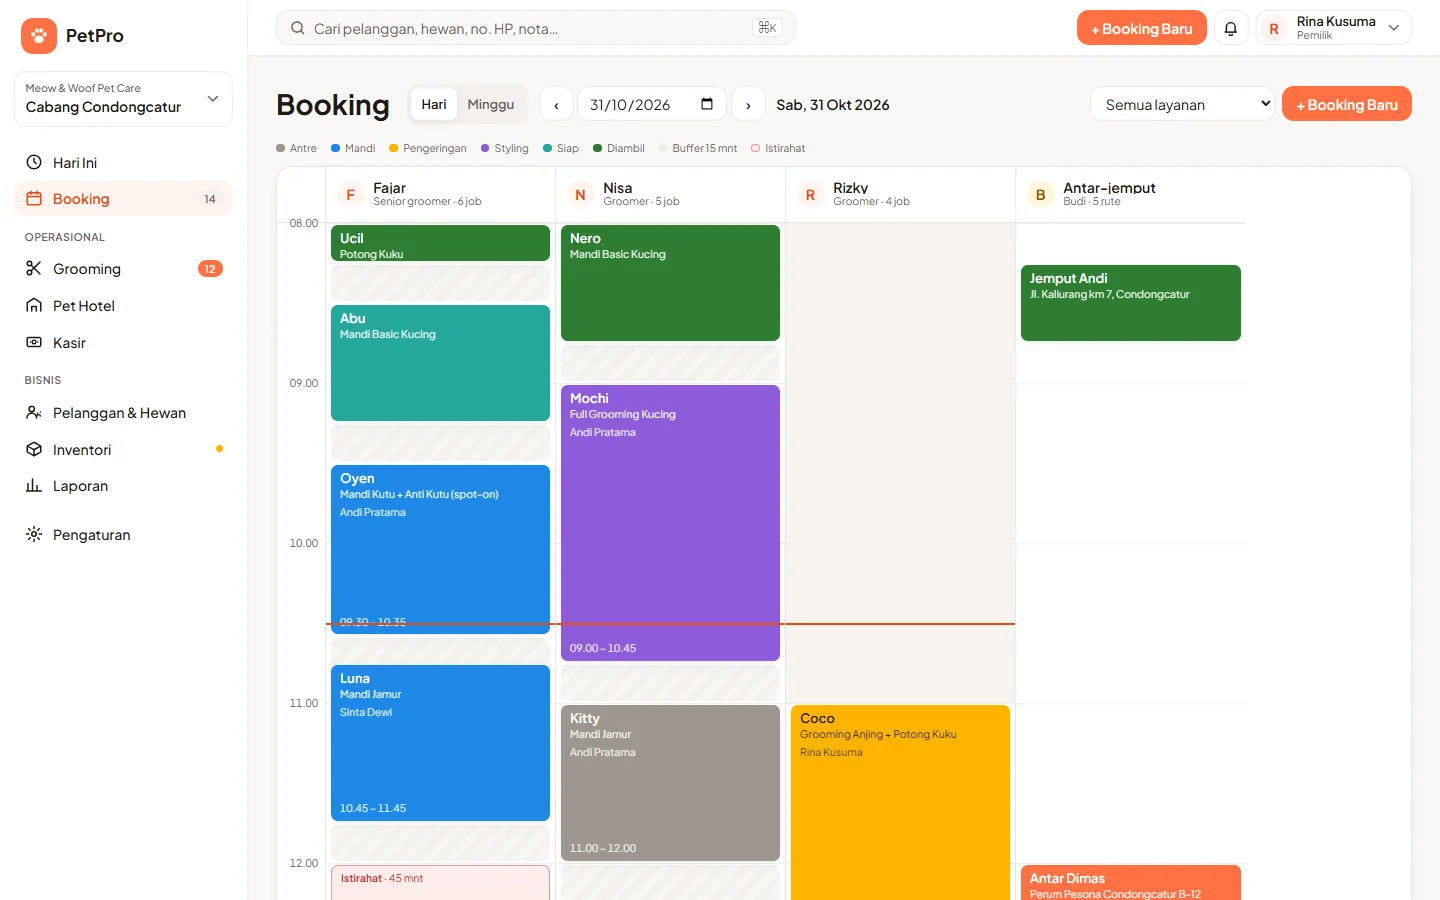Click Antar-jemput avatar badge B
The width and height of the screenshot is (1440, 900).
click(1040, 194)
